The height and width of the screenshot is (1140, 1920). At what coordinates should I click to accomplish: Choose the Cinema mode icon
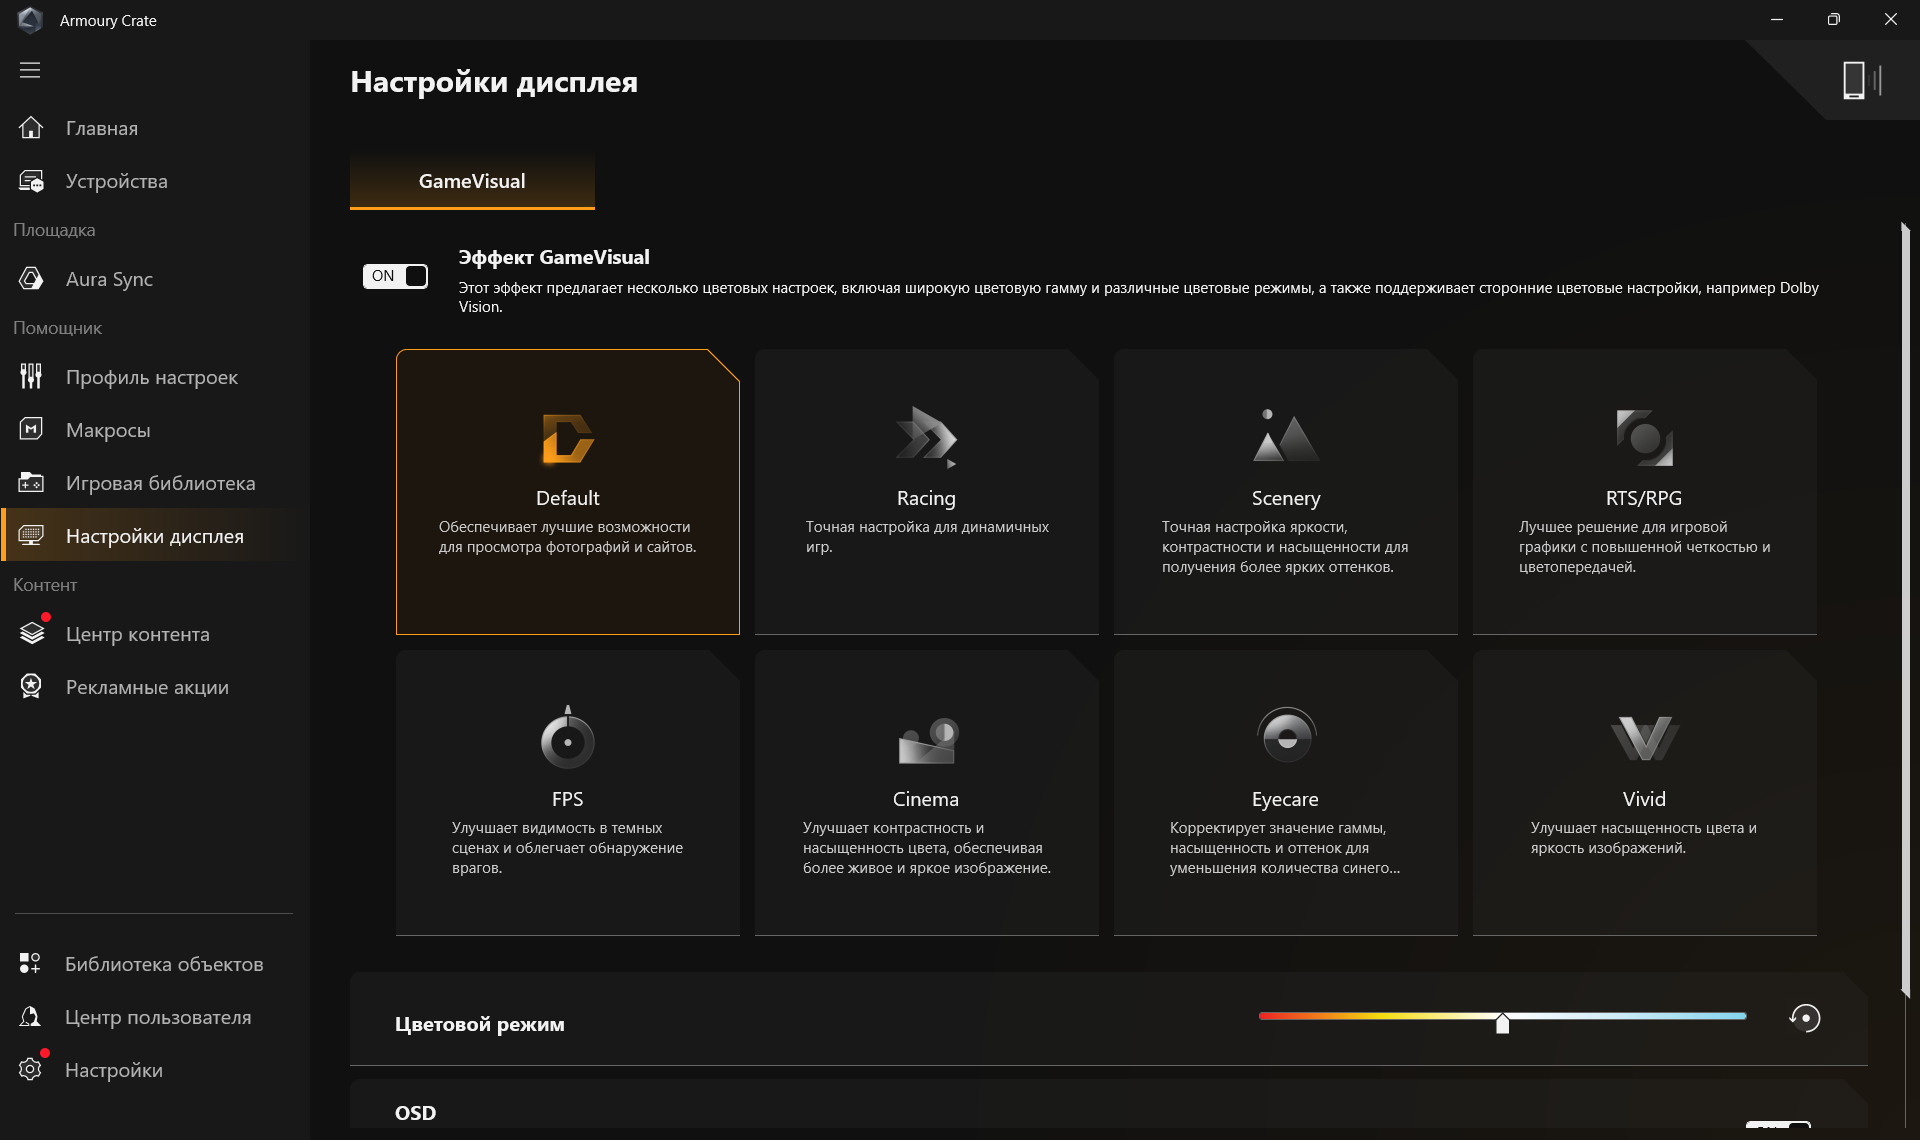926,740
